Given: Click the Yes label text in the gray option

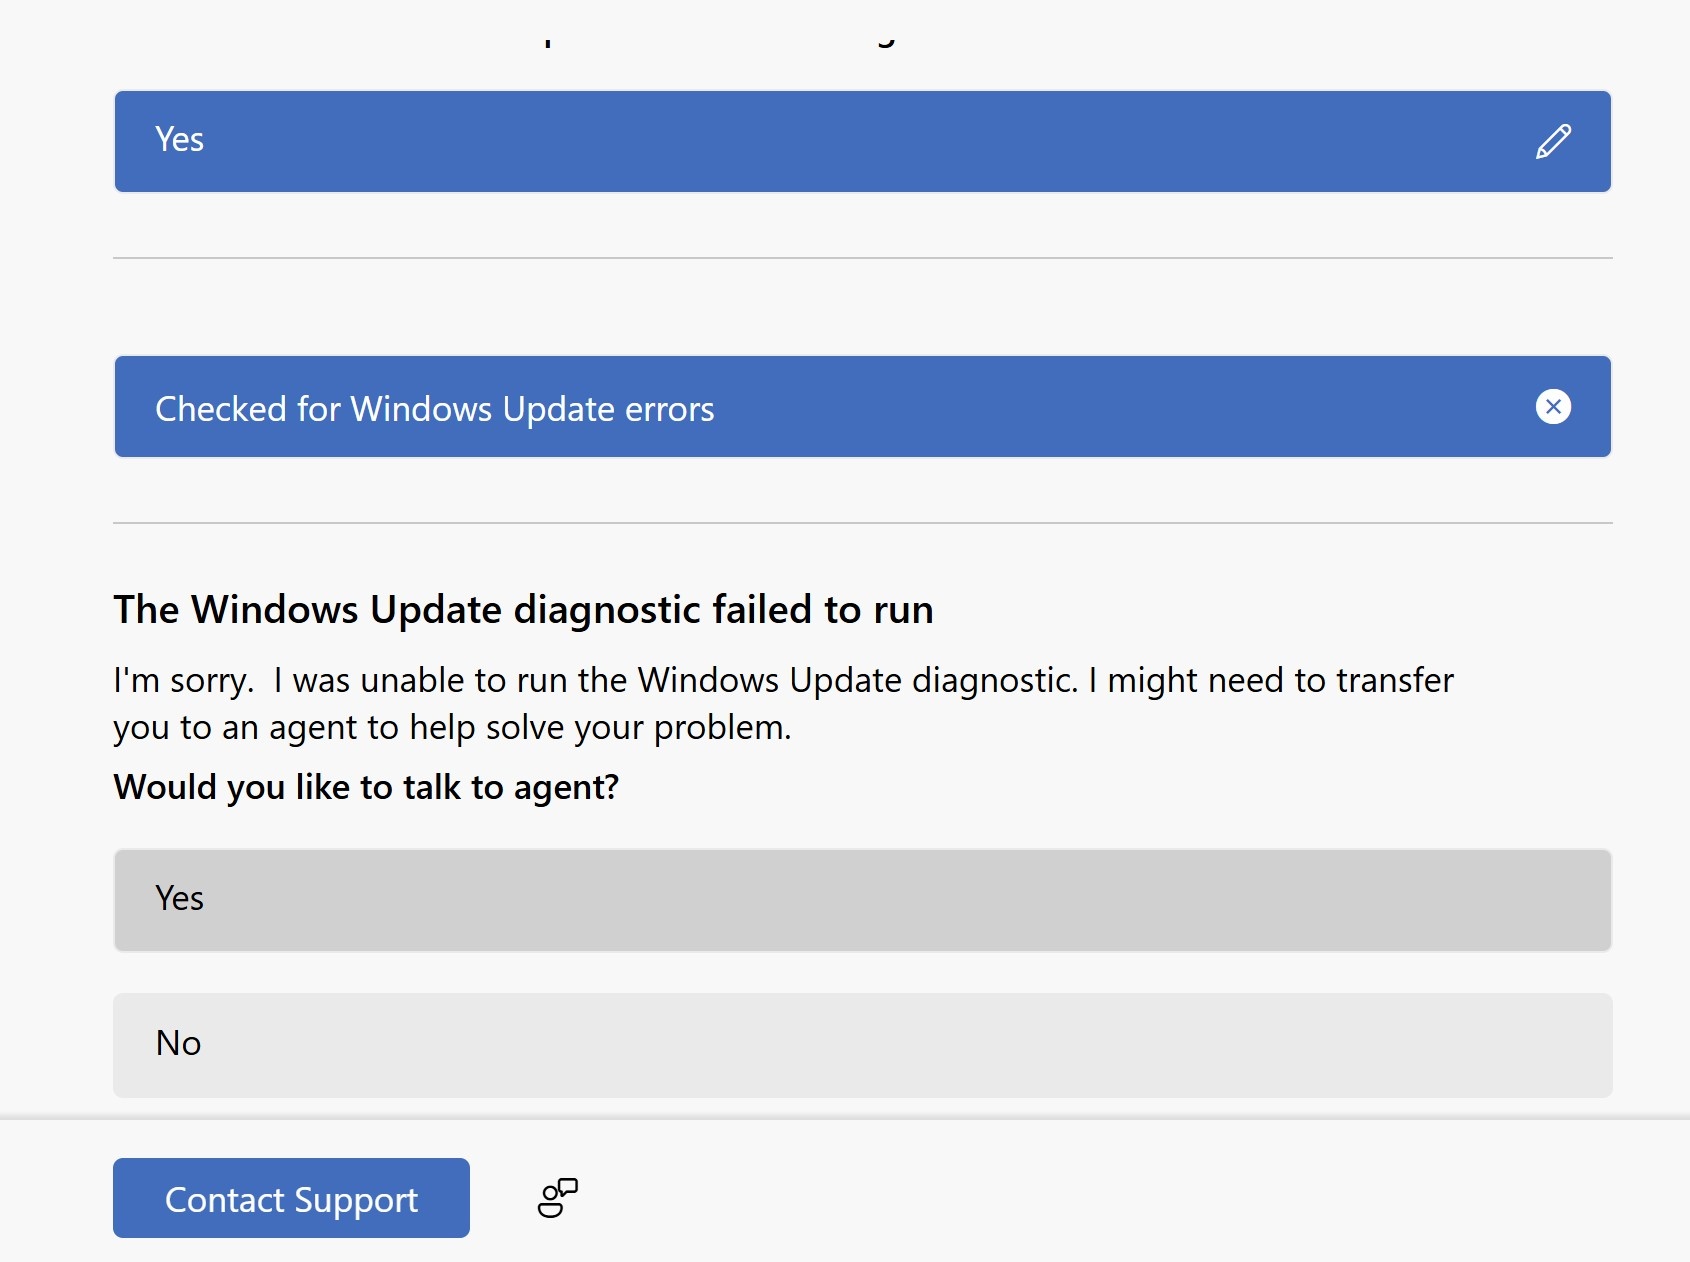Looking at the screenshot, I should click(179, 898).
